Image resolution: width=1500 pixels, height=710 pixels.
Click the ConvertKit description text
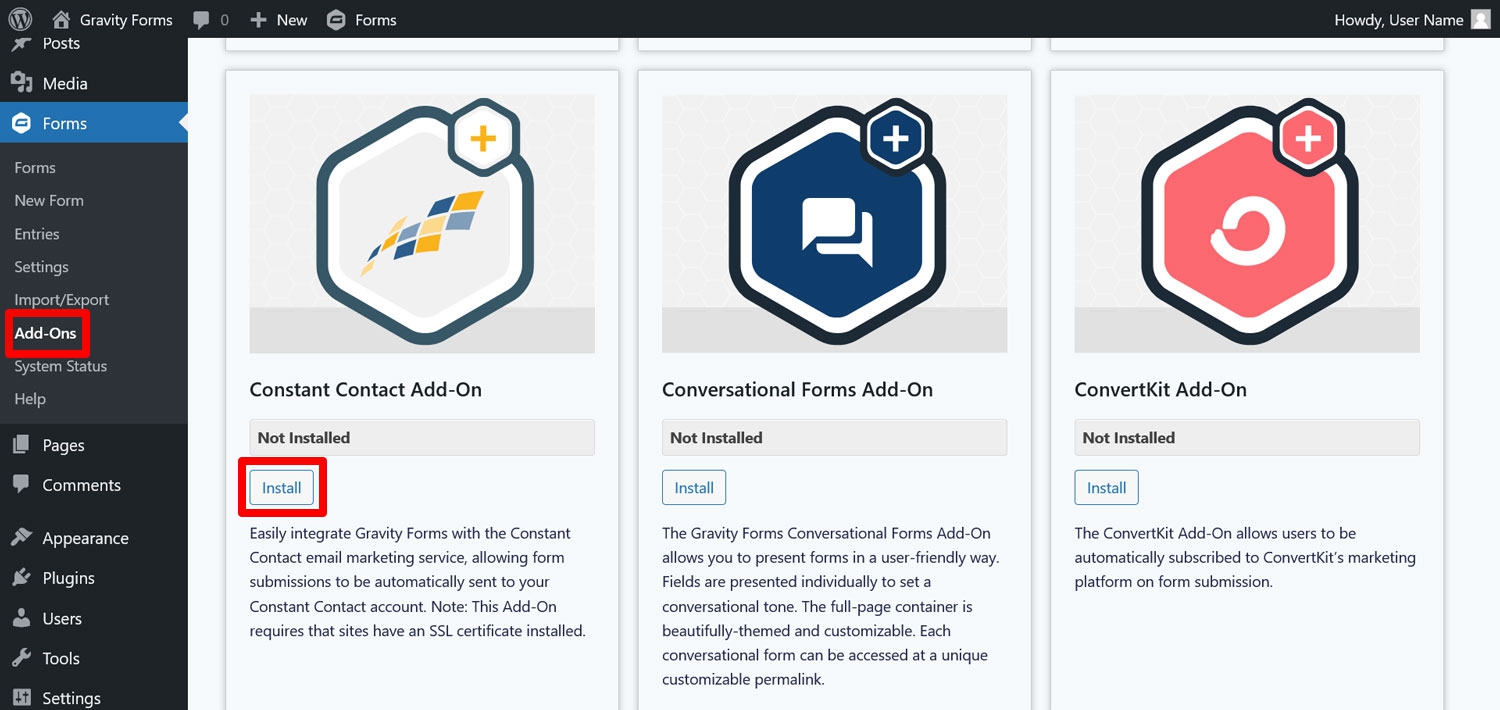1245,557
